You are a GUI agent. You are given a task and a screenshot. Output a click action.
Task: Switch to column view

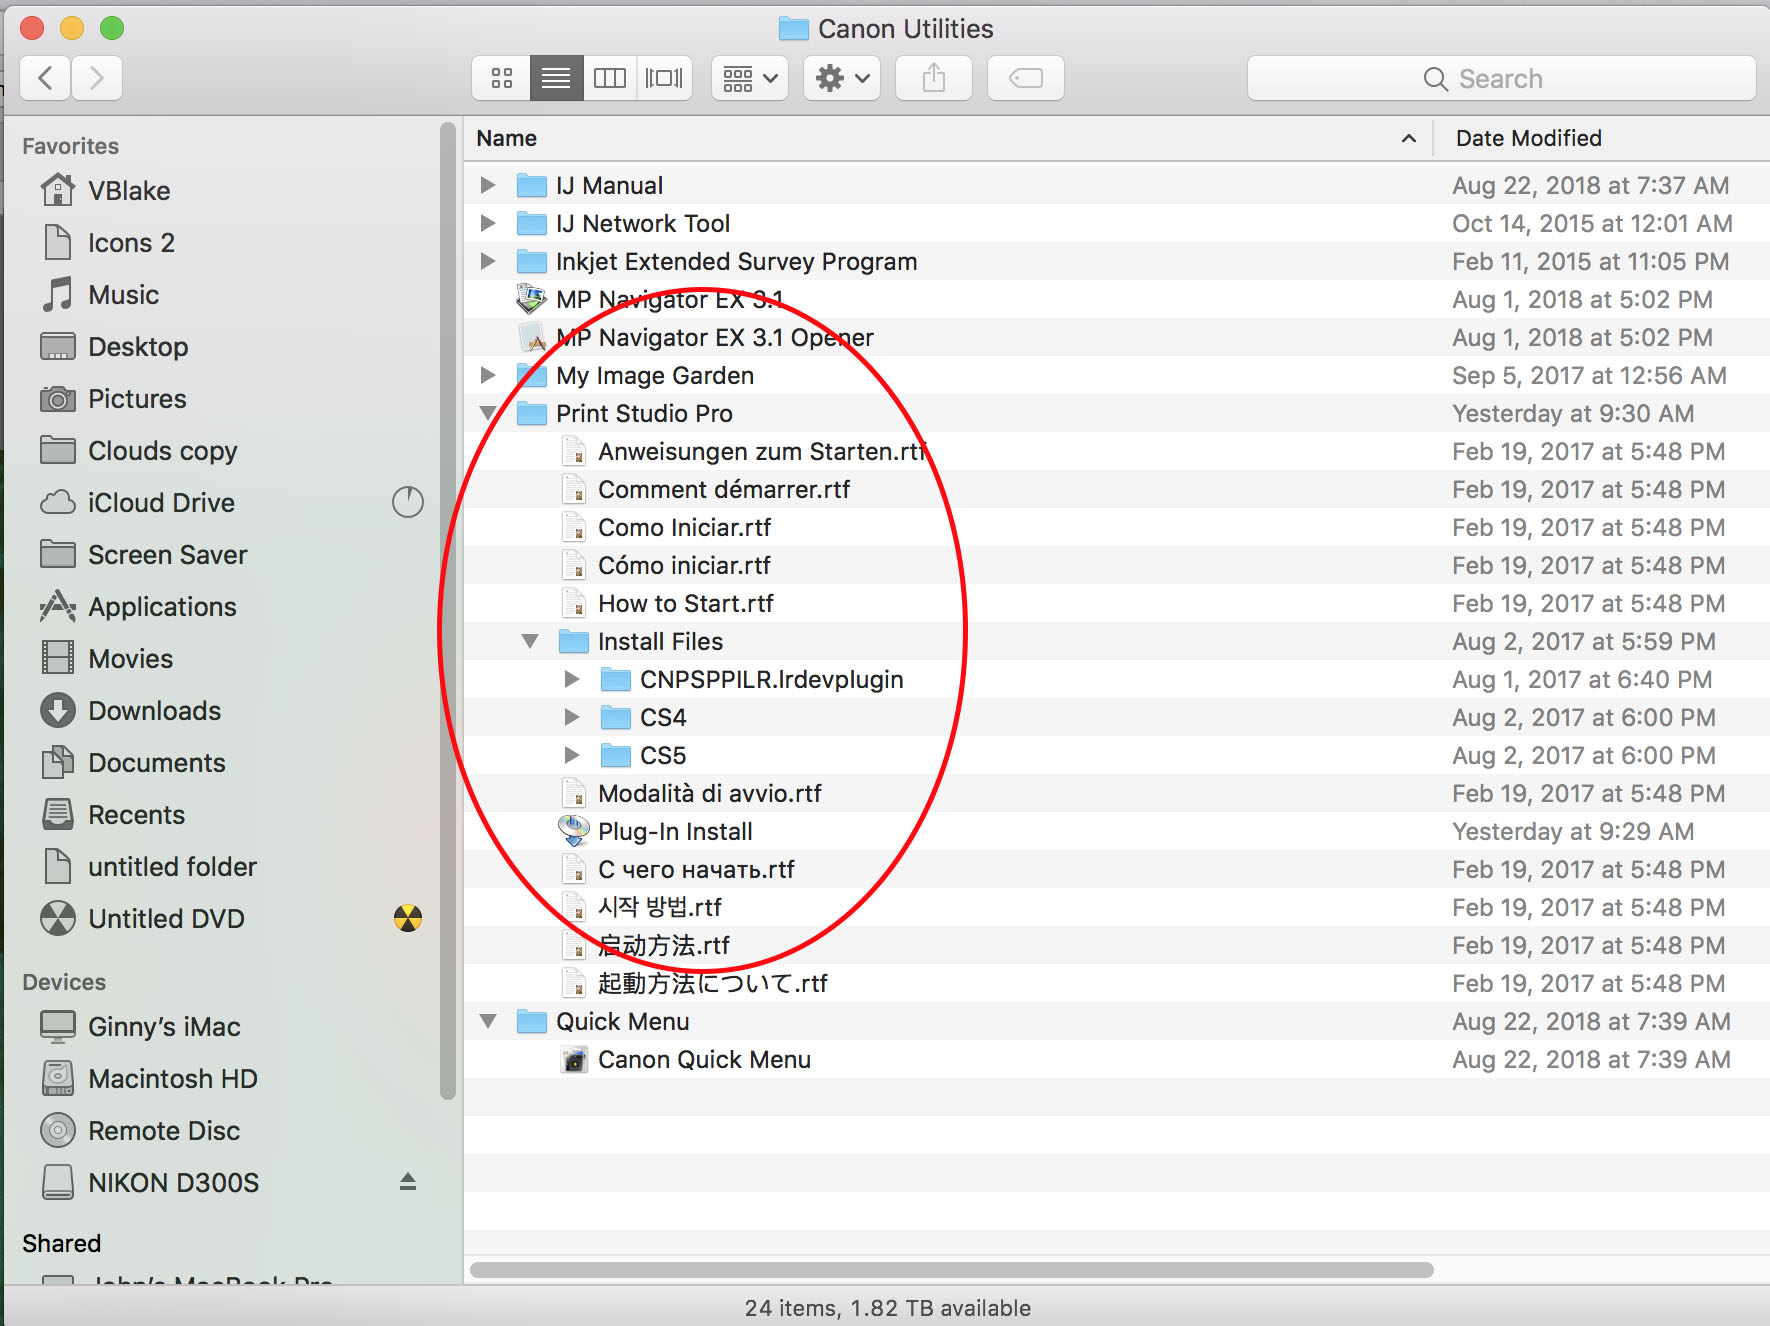(610, 78)
